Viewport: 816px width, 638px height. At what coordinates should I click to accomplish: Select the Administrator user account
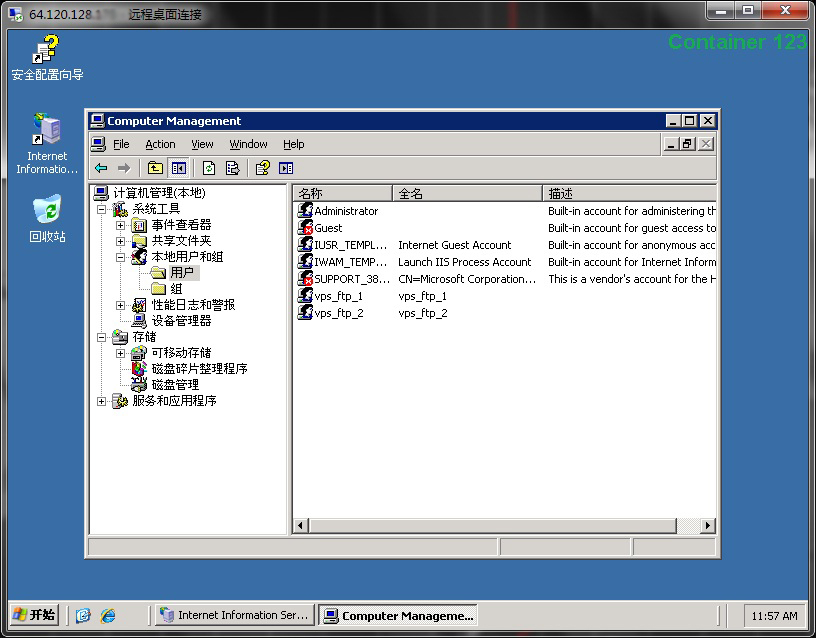click(345, 211)
